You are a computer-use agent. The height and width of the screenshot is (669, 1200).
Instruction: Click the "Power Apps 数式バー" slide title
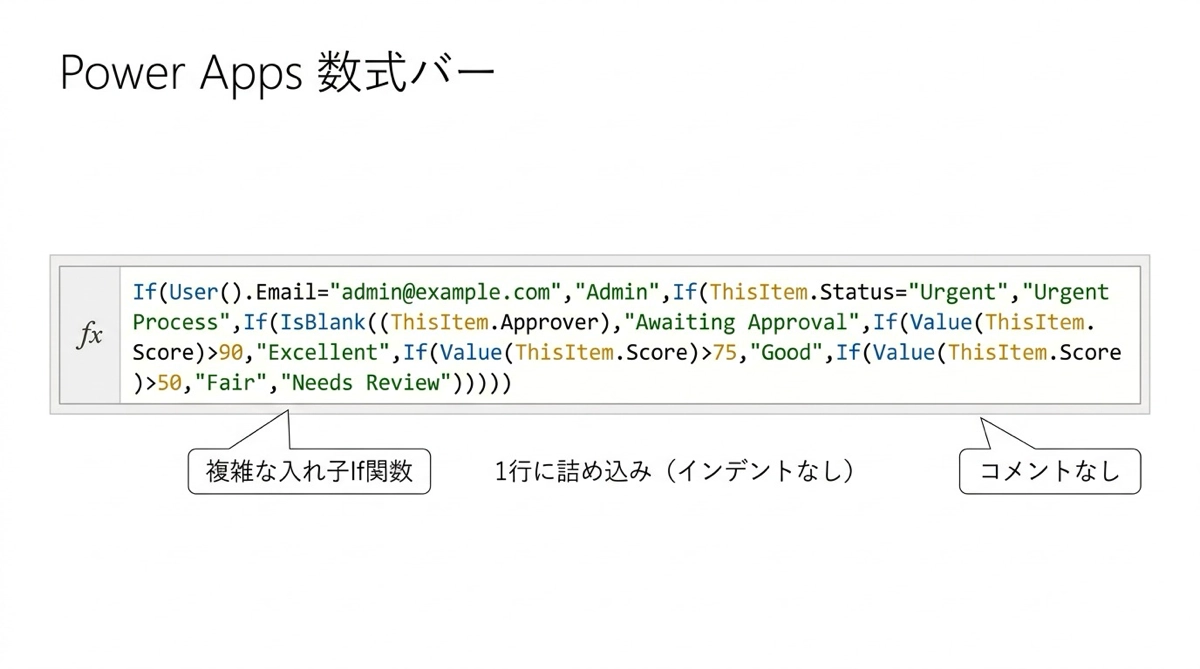click(277, 76)
